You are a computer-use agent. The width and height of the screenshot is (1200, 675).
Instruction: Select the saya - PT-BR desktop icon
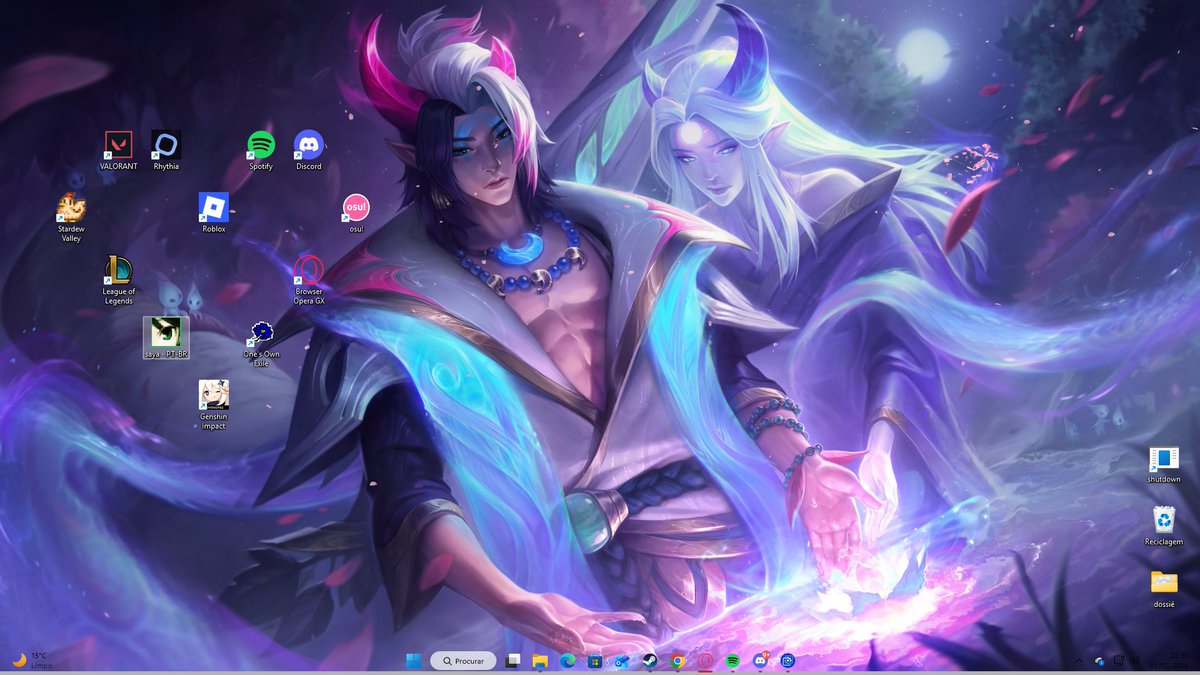(x=166, y=338)
